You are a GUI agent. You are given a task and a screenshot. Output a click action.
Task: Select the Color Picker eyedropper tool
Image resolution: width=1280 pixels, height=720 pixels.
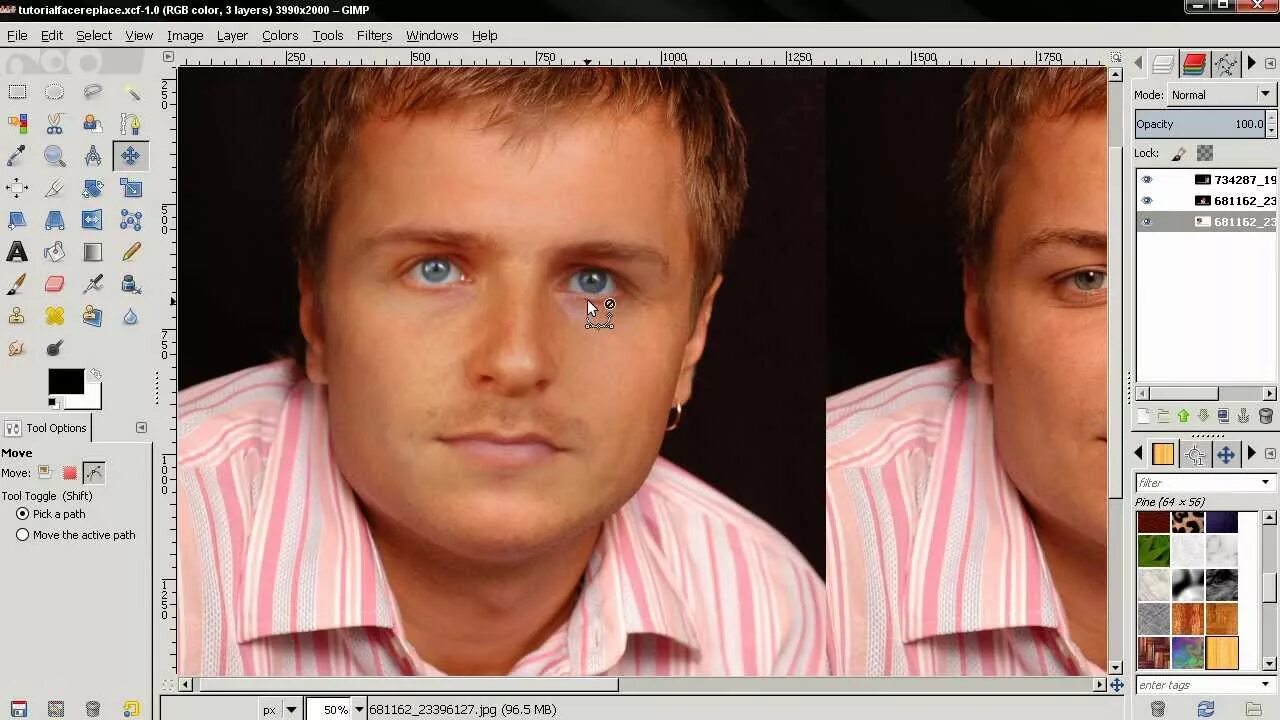coord(17,156)
